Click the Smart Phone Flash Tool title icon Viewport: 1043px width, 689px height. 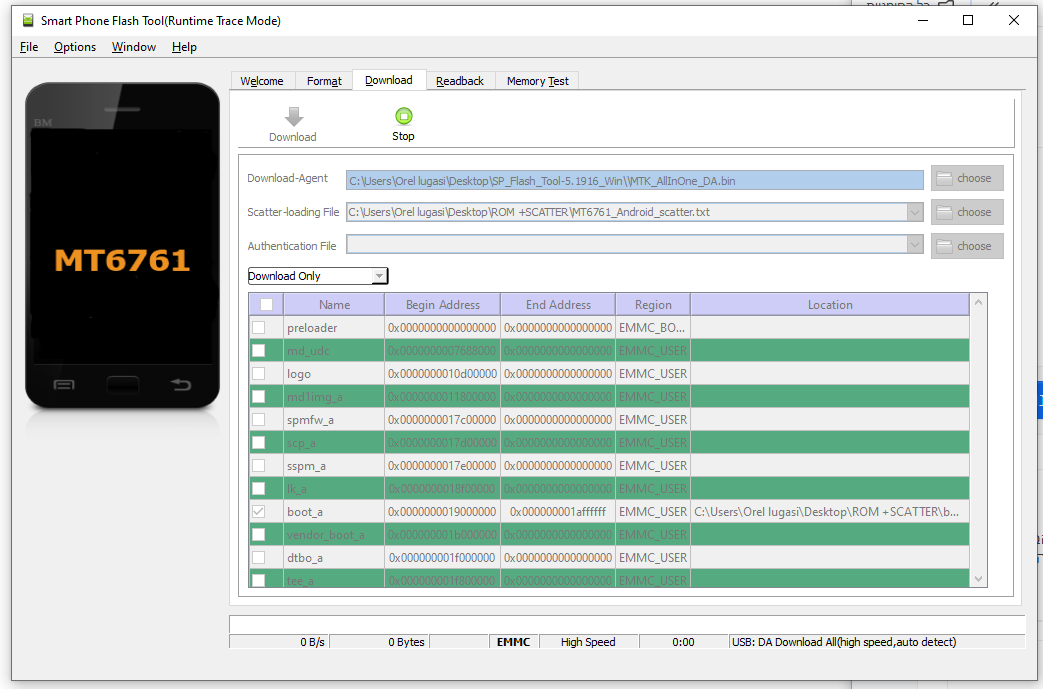click(27, 20)
